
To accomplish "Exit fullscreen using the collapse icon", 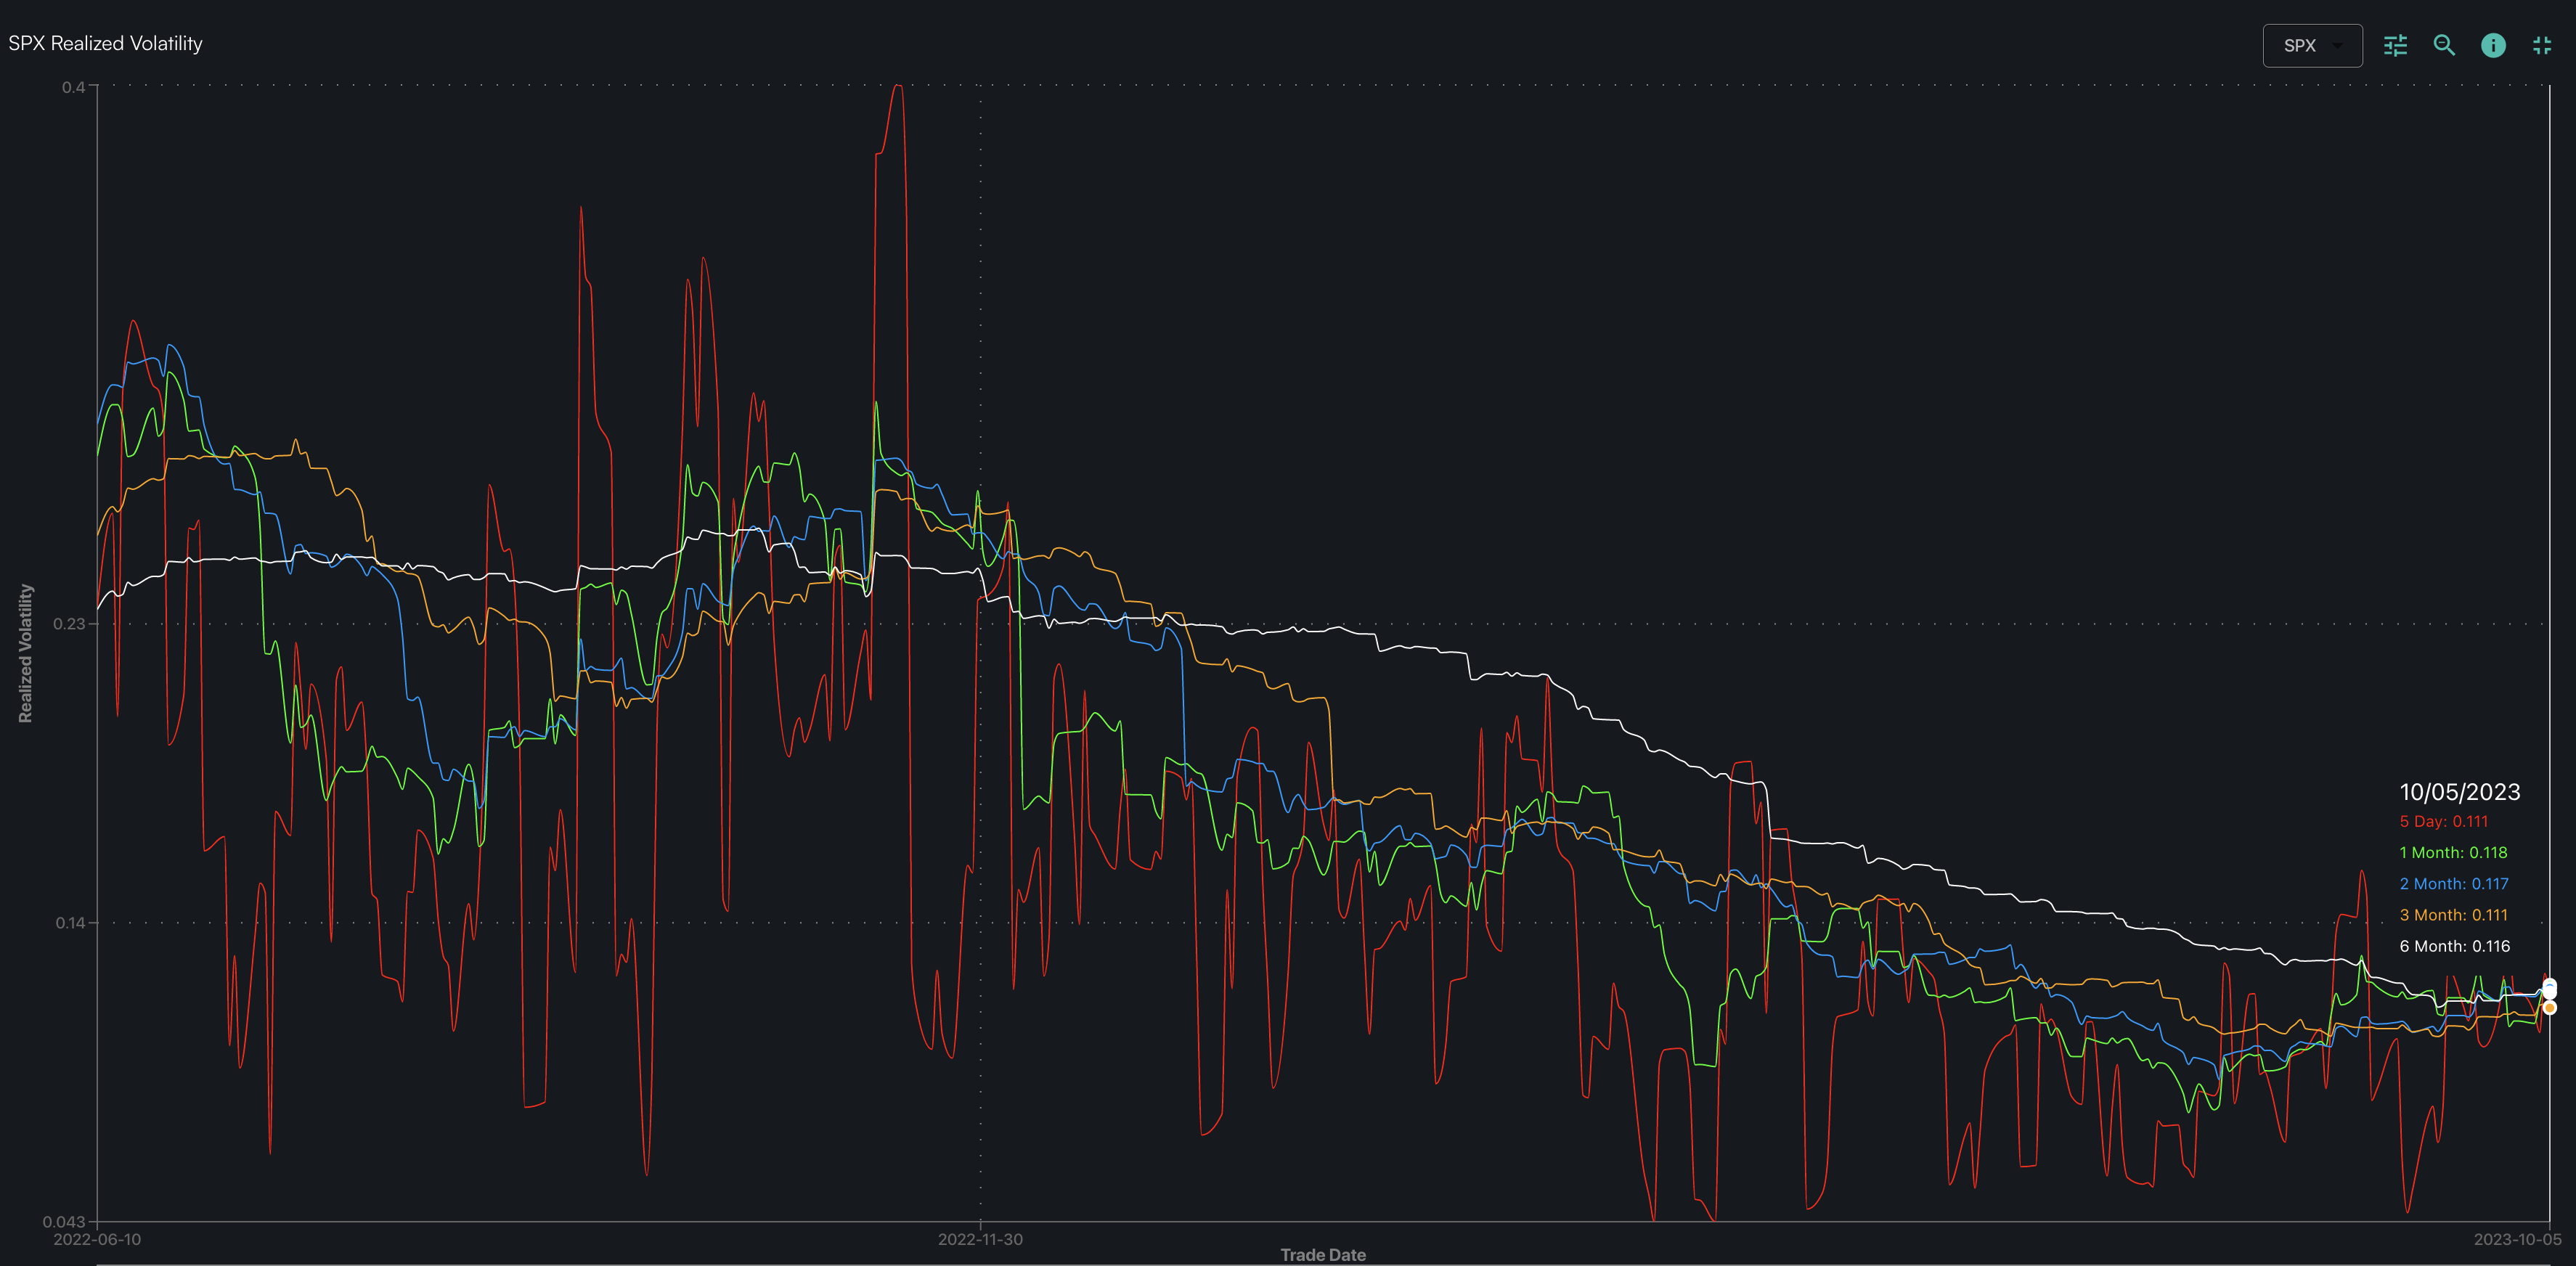I will tap(2542, 46).
